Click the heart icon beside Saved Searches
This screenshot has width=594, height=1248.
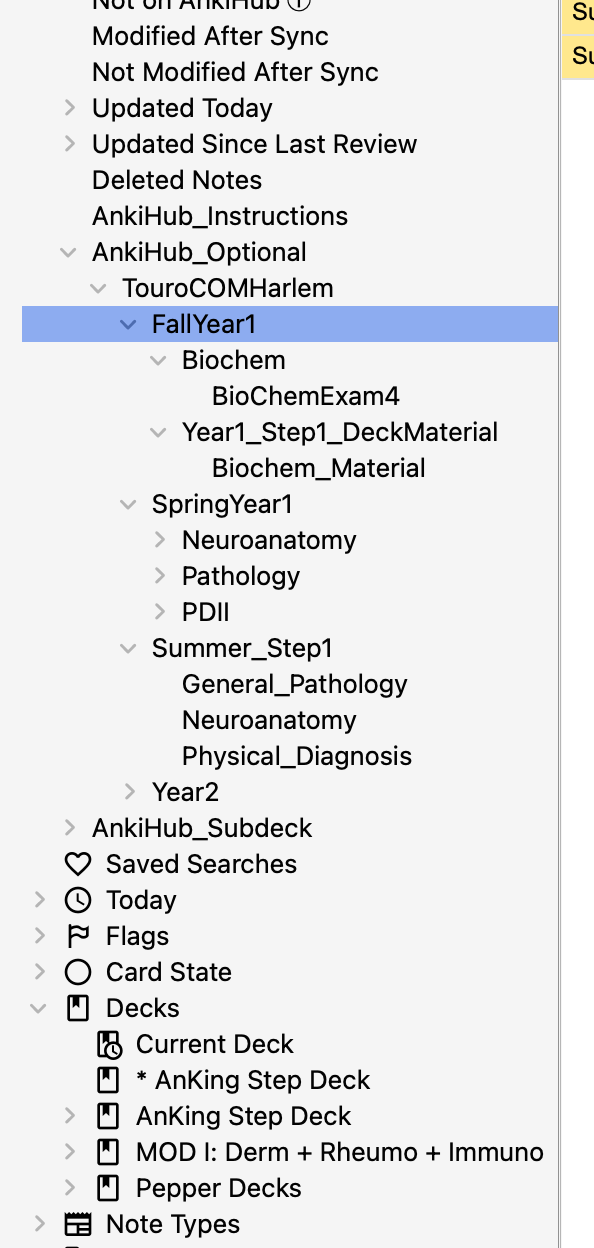coord(77,864)
